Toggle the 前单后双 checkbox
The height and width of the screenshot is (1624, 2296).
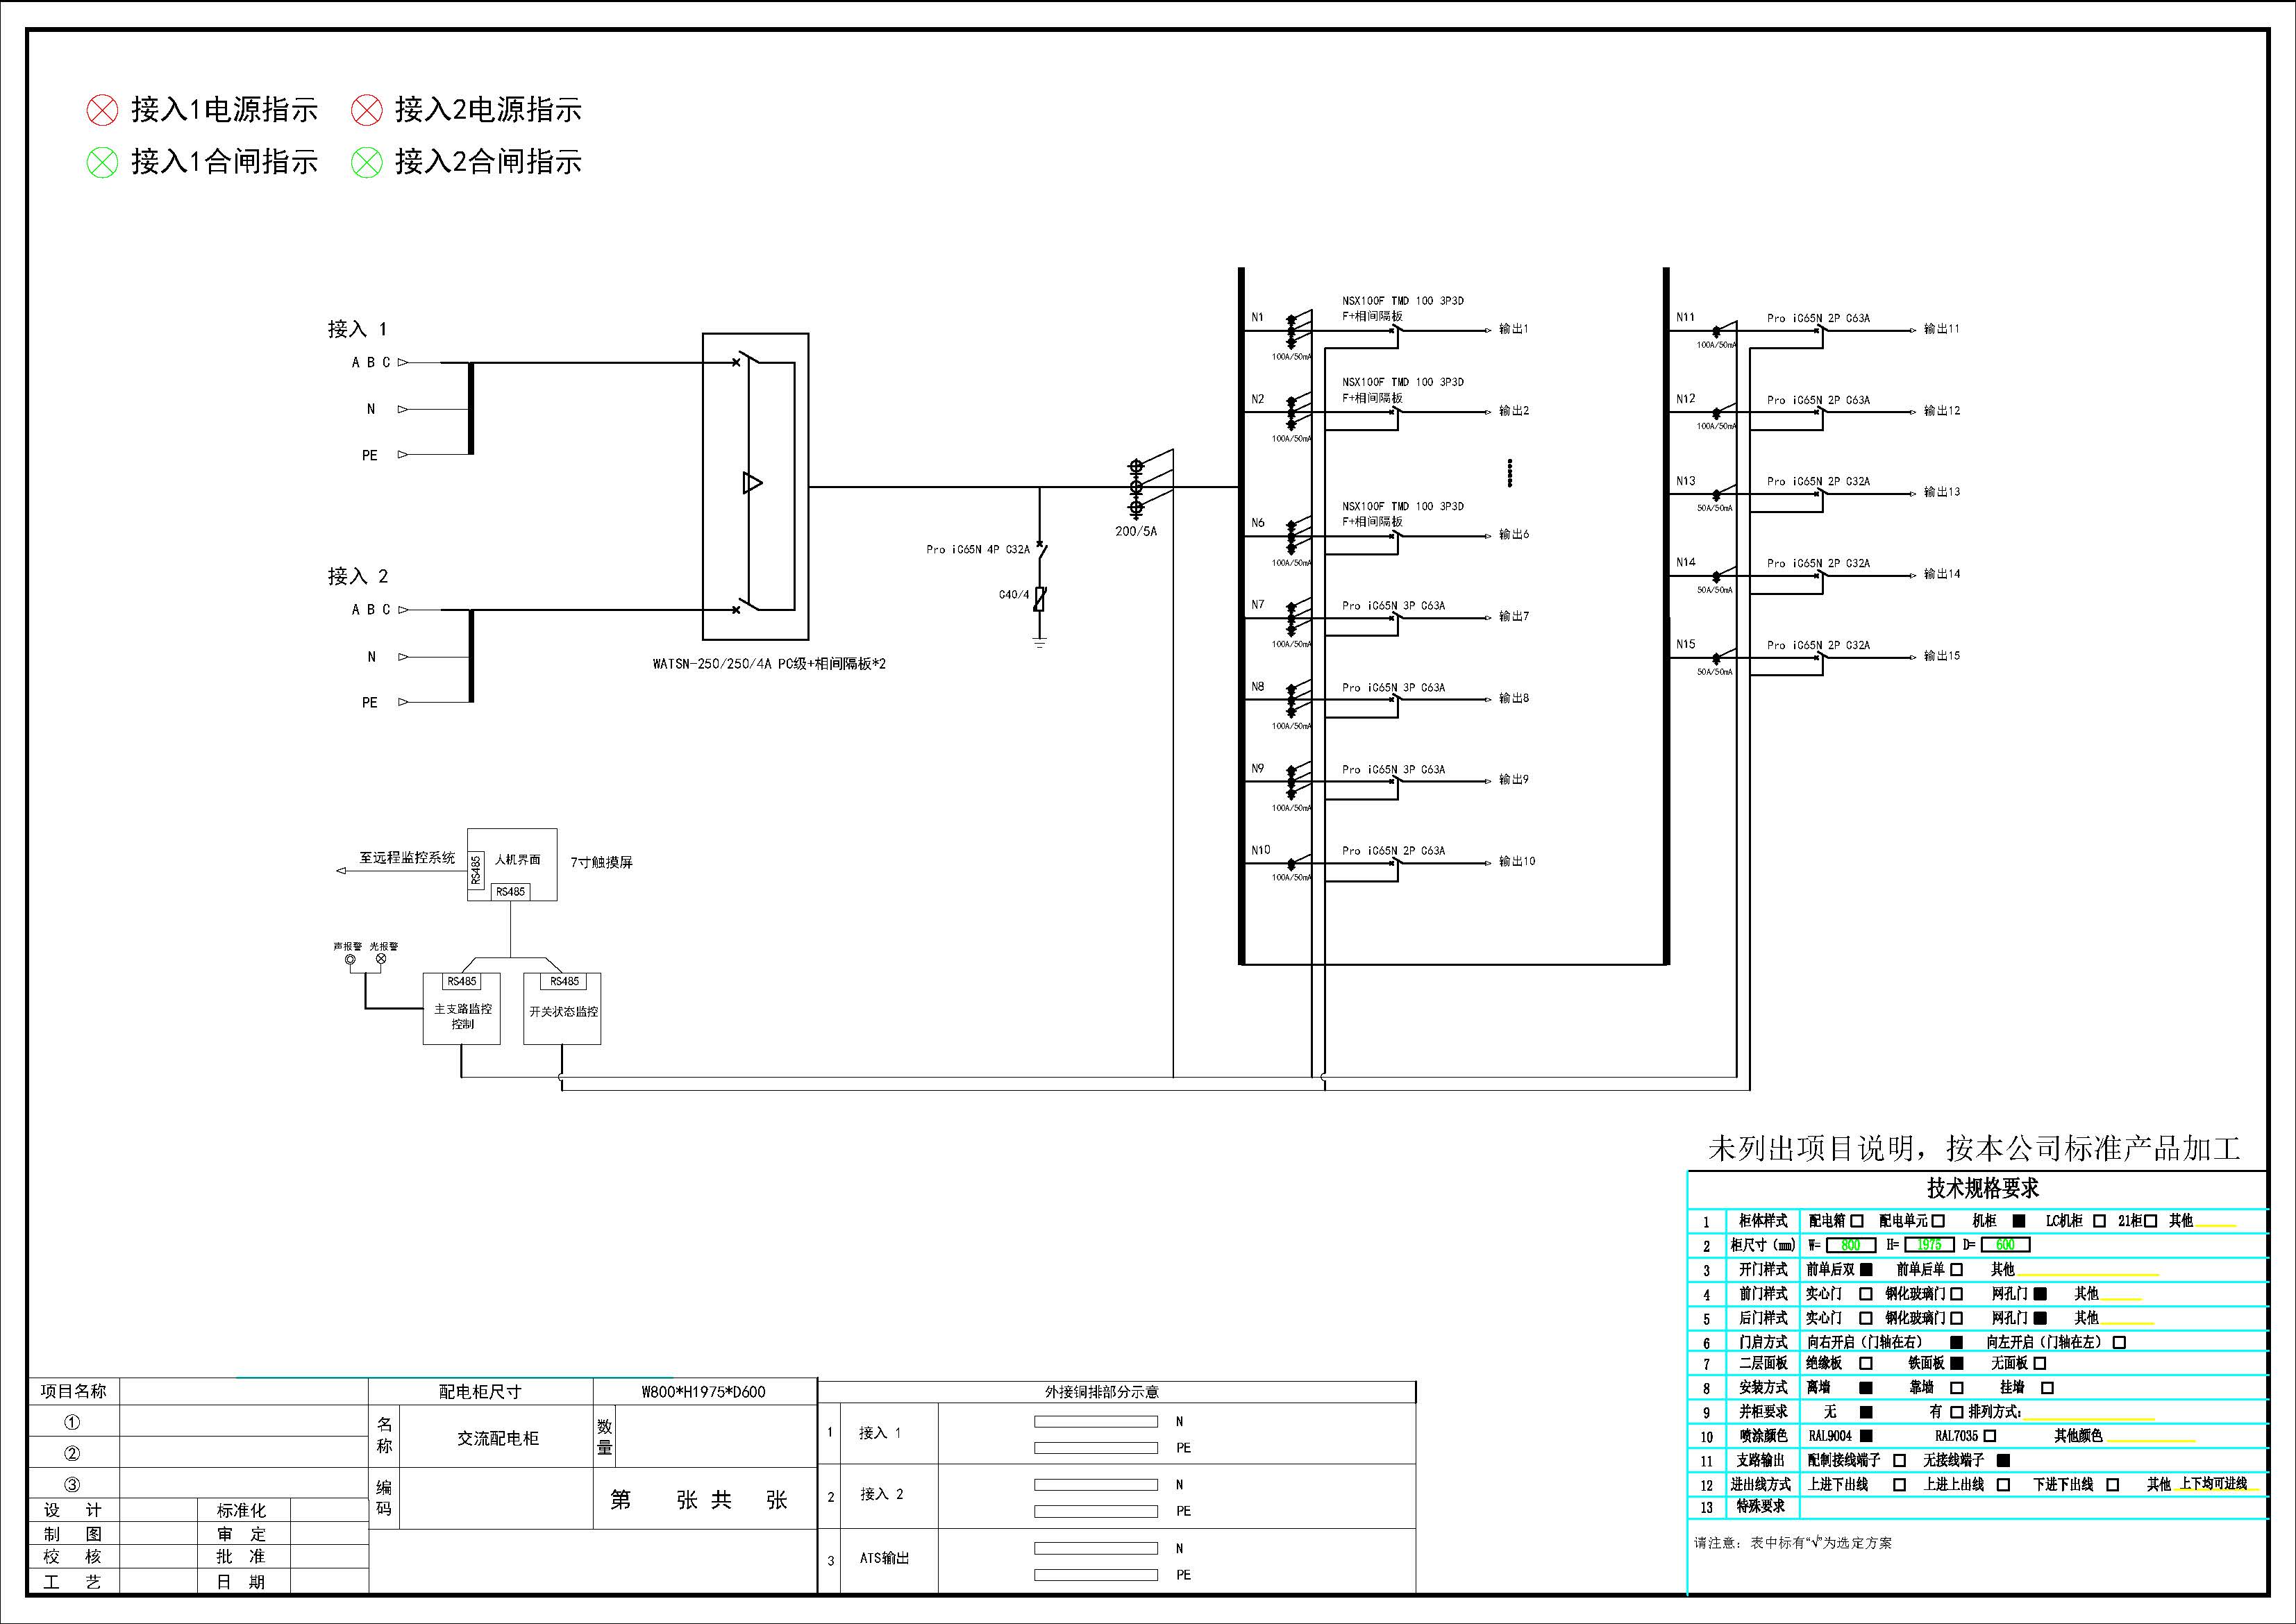1866,1269
